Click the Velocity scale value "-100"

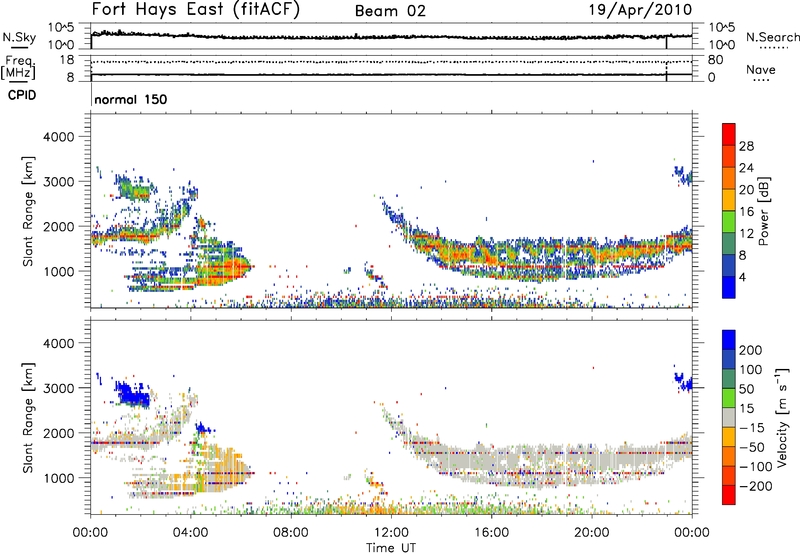pos(755,467)
